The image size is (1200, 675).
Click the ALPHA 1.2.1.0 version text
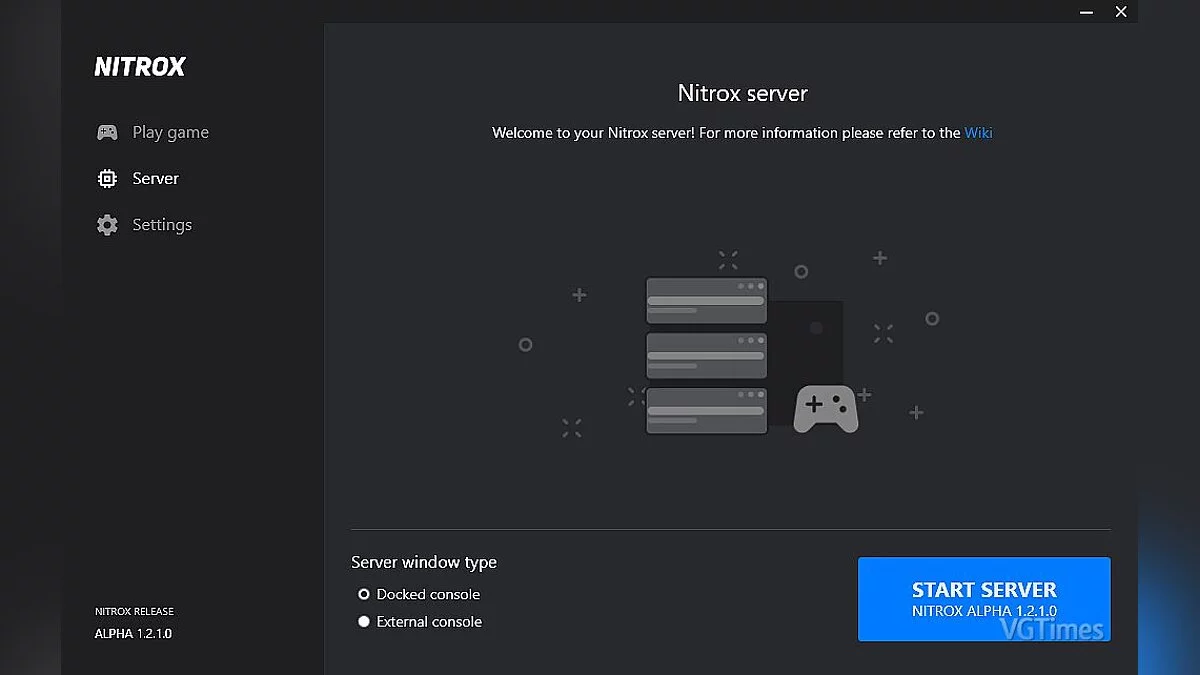(x=133, y=634)
